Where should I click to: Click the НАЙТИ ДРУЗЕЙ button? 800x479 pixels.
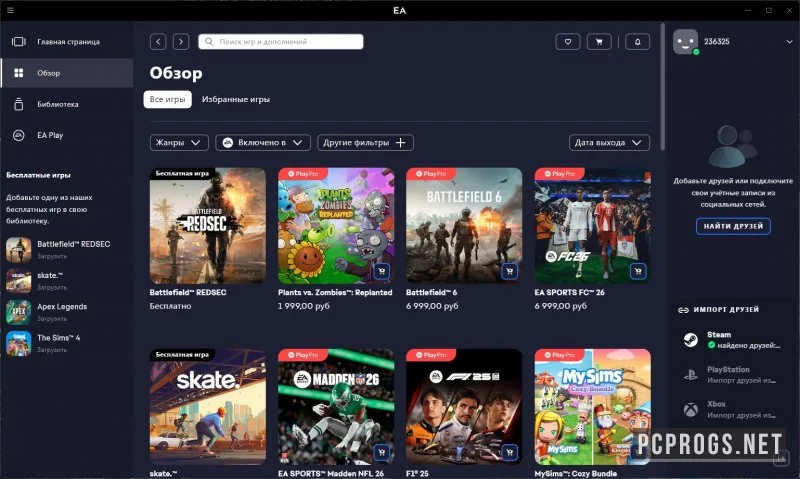[733, 226]
